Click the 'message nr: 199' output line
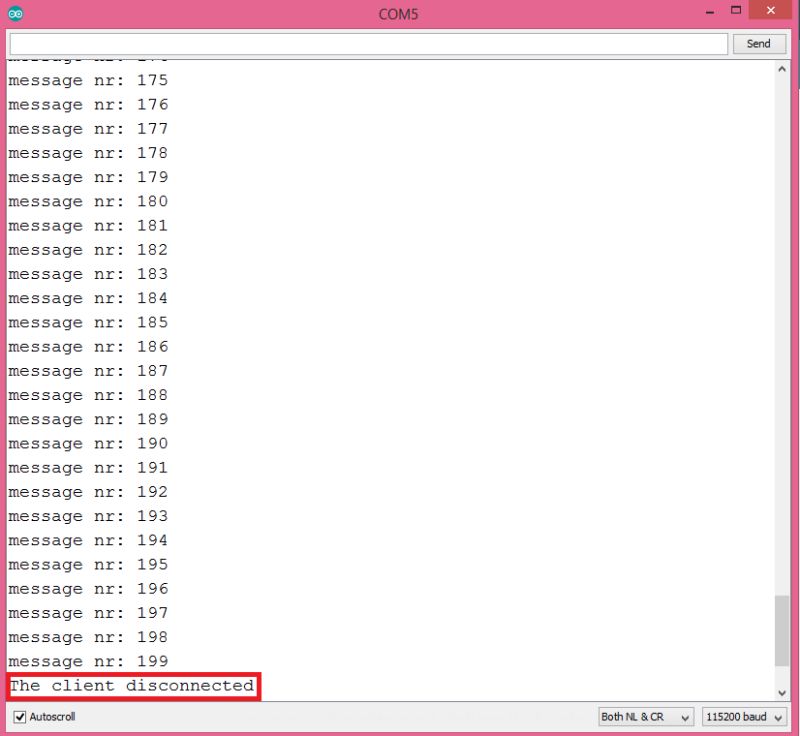Viewport: 800px width, 736px height. click(x=88, y=661)
